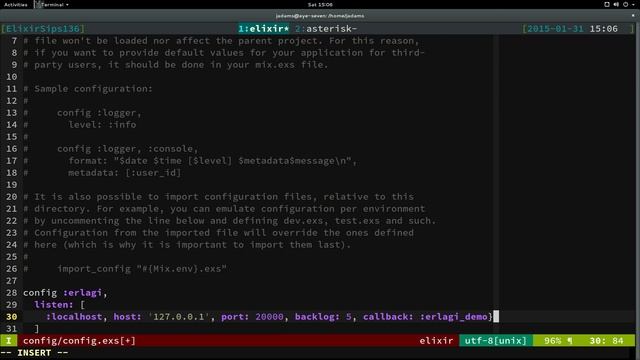
Task: Open the Activities overview
Action: click(16, 4)
